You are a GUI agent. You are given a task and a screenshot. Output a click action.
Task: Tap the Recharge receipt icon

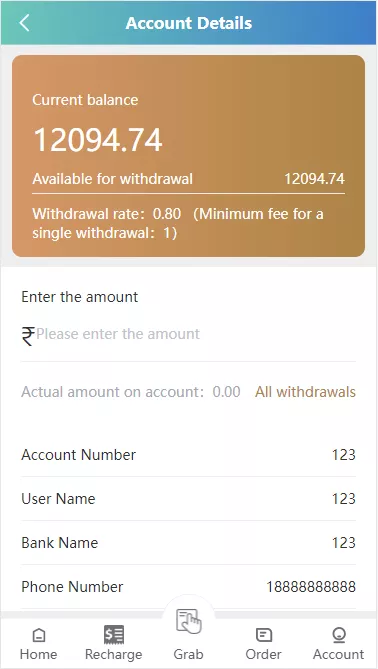[114, 635]
